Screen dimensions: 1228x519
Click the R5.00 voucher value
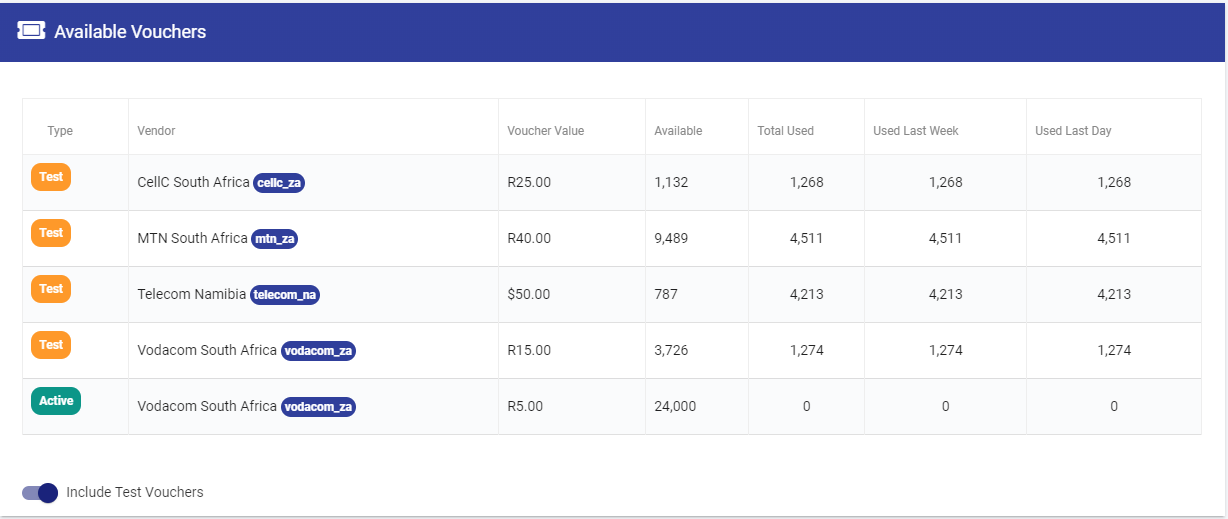pyautogui.click(x=525, y=406)
